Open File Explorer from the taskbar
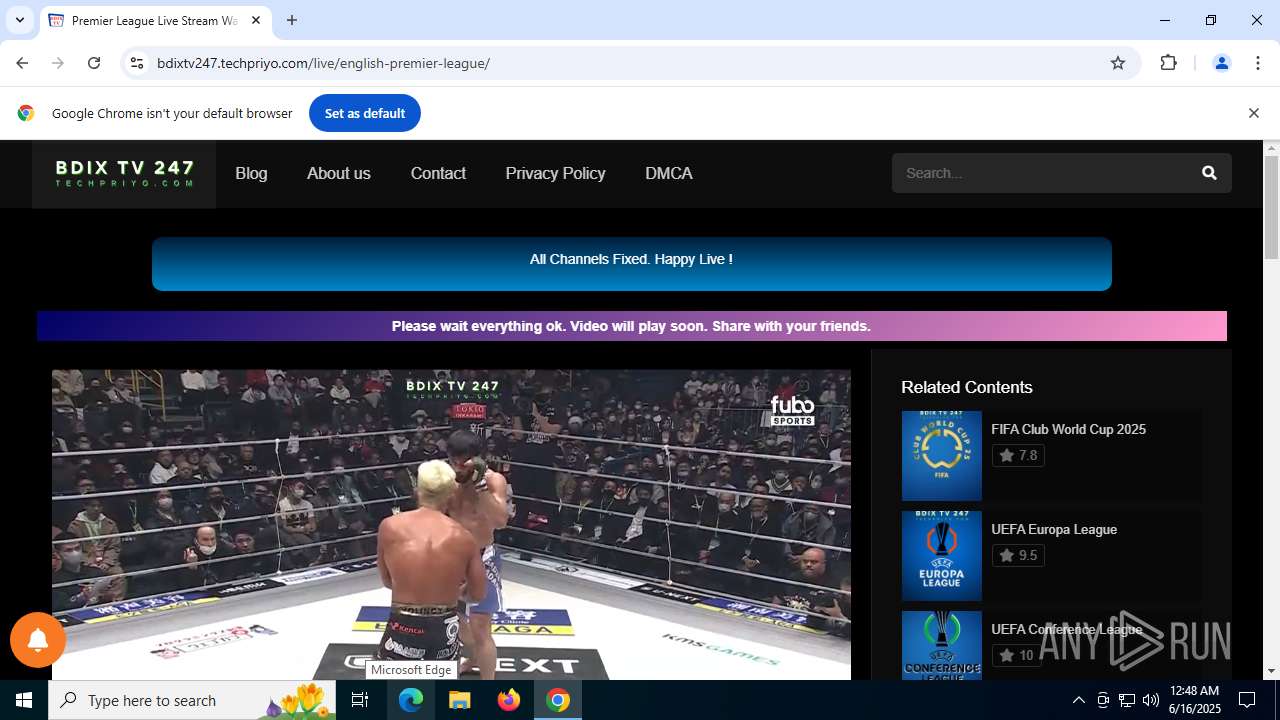Viewport: 1280px width, 720px height. 459,700
